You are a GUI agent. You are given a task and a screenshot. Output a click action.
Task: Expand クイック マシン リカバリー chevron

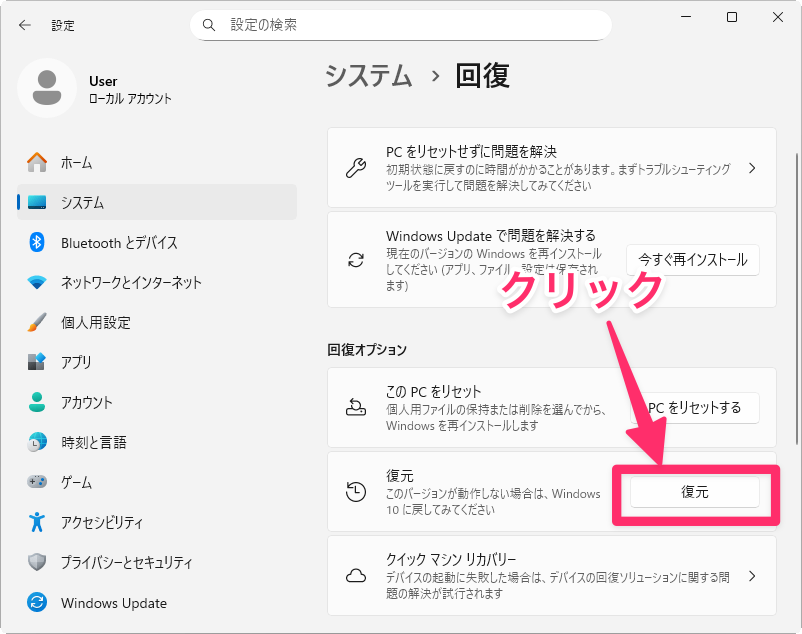point(751,576)
